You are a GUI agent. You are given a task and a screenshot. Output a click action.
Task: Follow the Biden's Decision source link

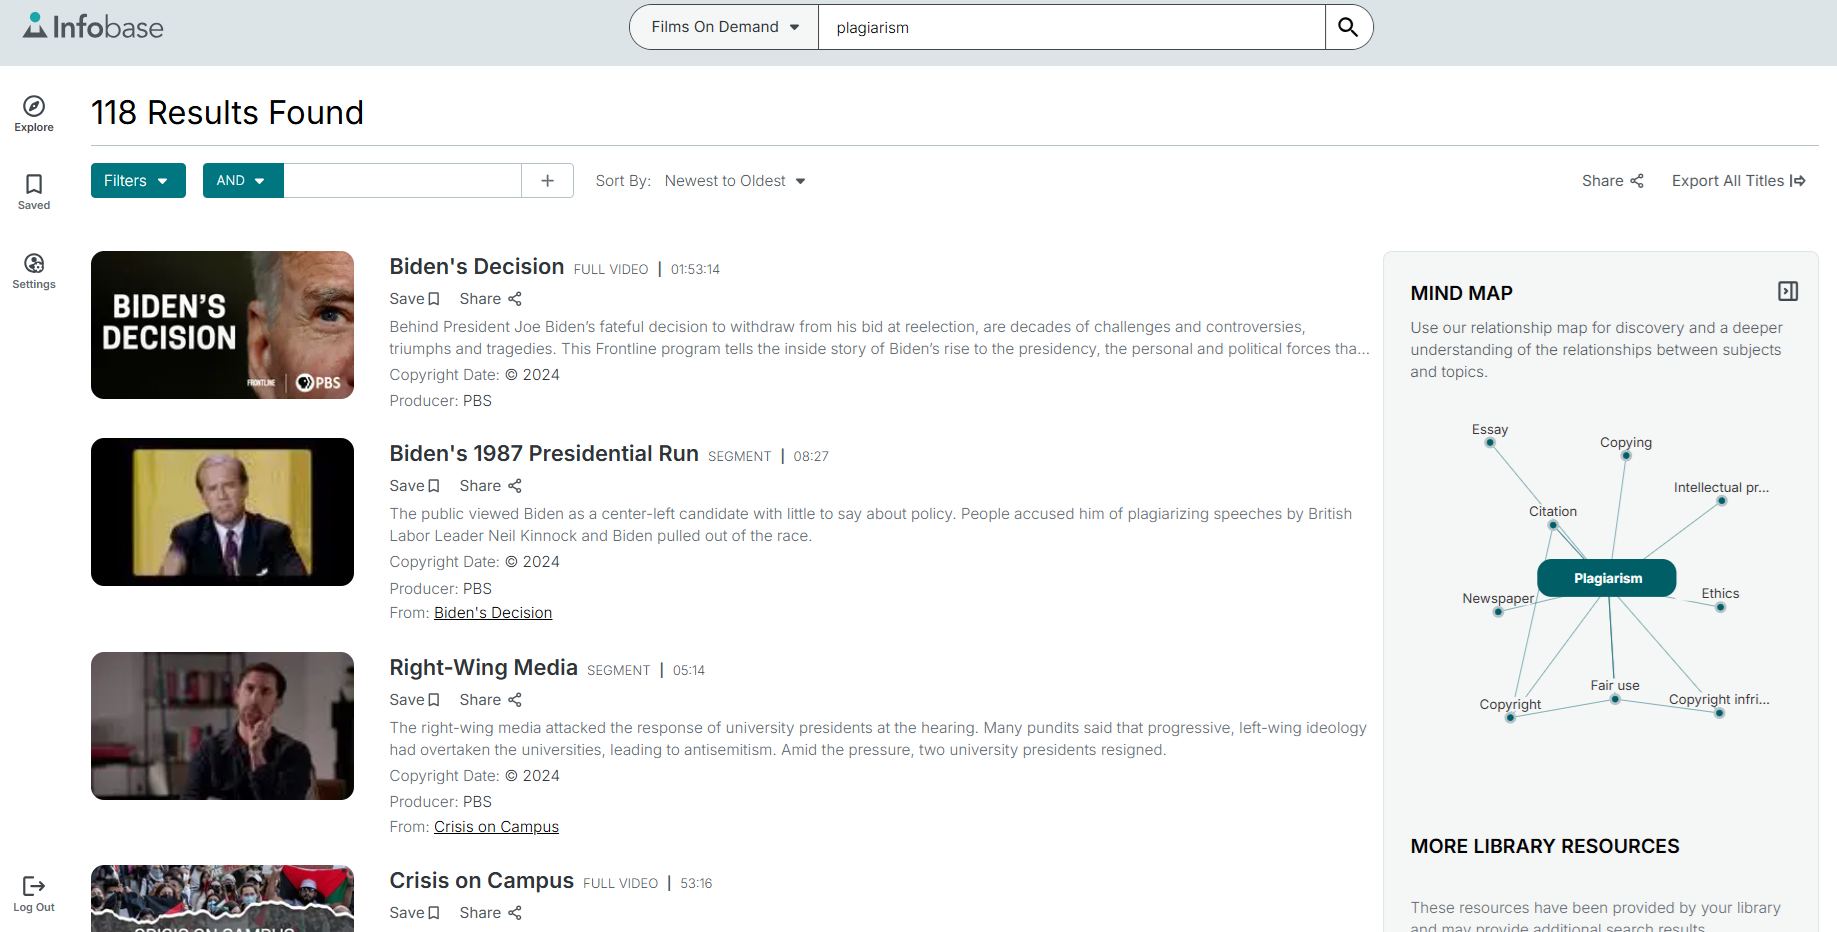tap(492, 612)
